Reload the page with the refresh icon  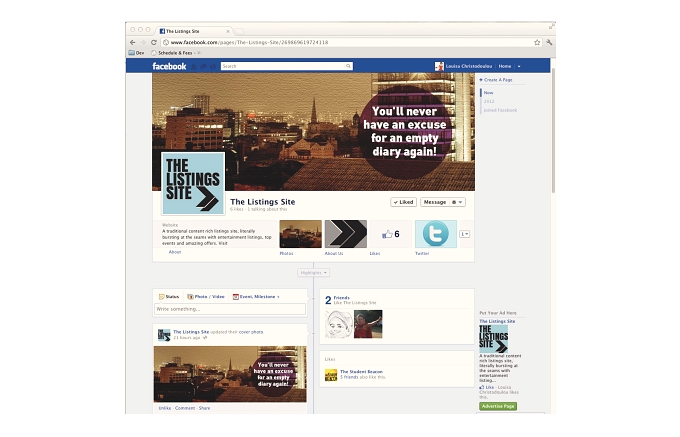click(154, 42)
